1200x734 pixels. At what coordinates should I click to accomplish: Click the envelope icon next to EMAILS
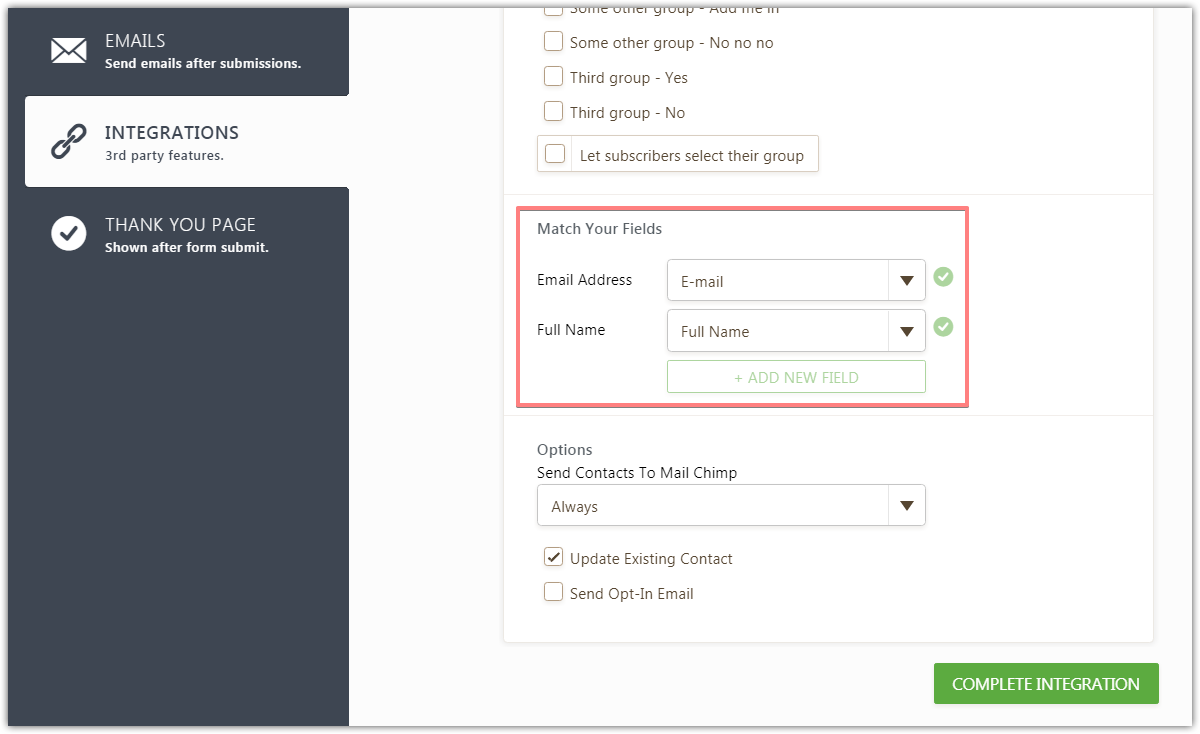68,50
